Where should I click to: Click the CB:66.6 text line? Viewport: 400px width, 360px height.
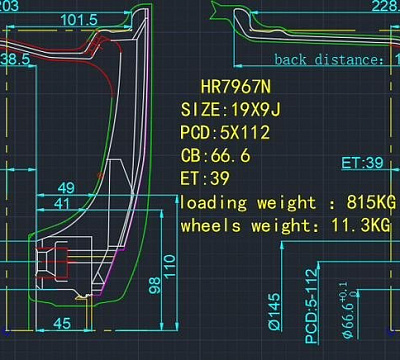click(215, 155)
